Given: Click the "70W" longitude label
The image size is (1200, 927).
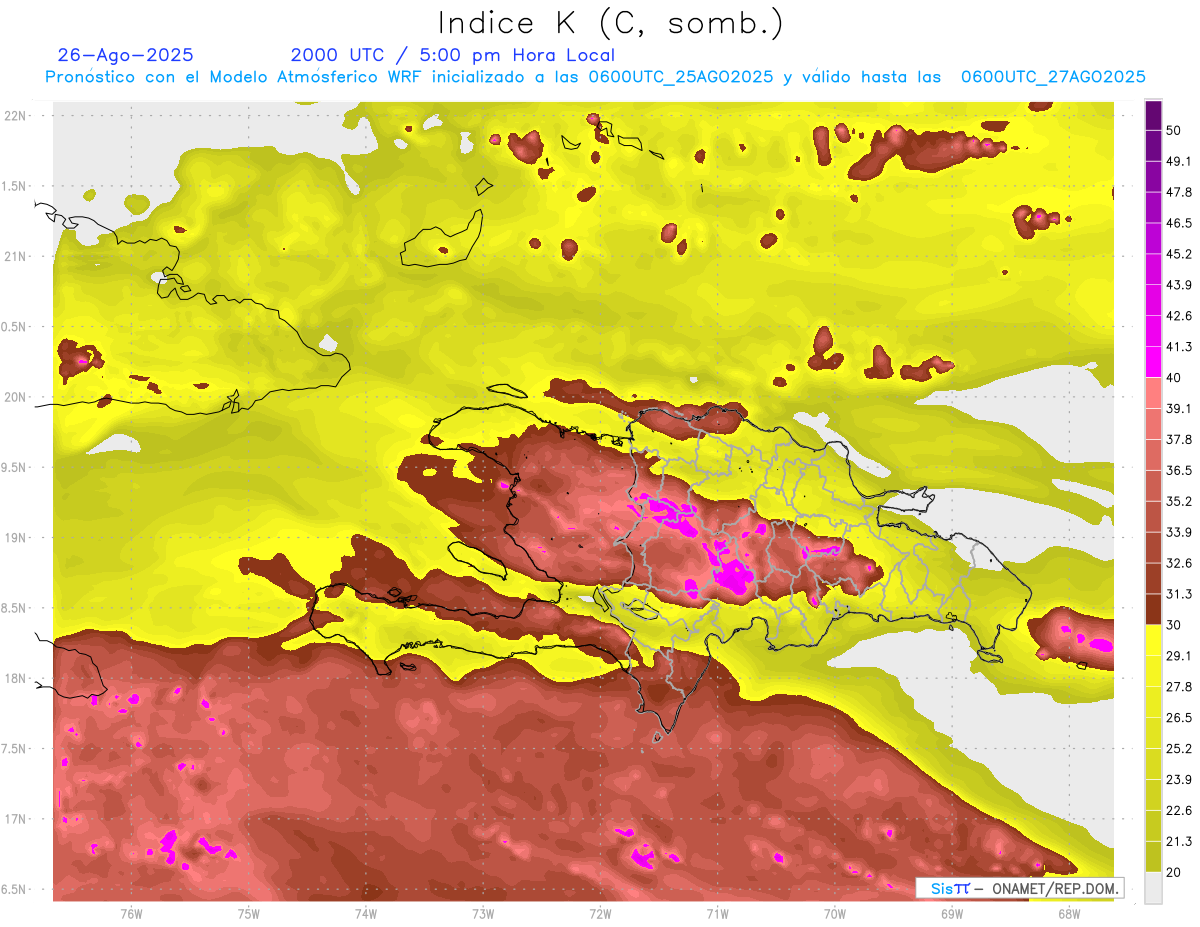Looking at the screenshot, I should 835,913.
